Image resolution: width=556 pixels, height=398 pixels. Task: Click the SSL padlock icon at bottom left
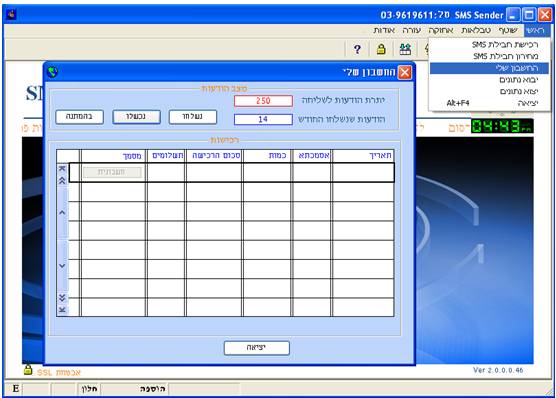[28, 370]
